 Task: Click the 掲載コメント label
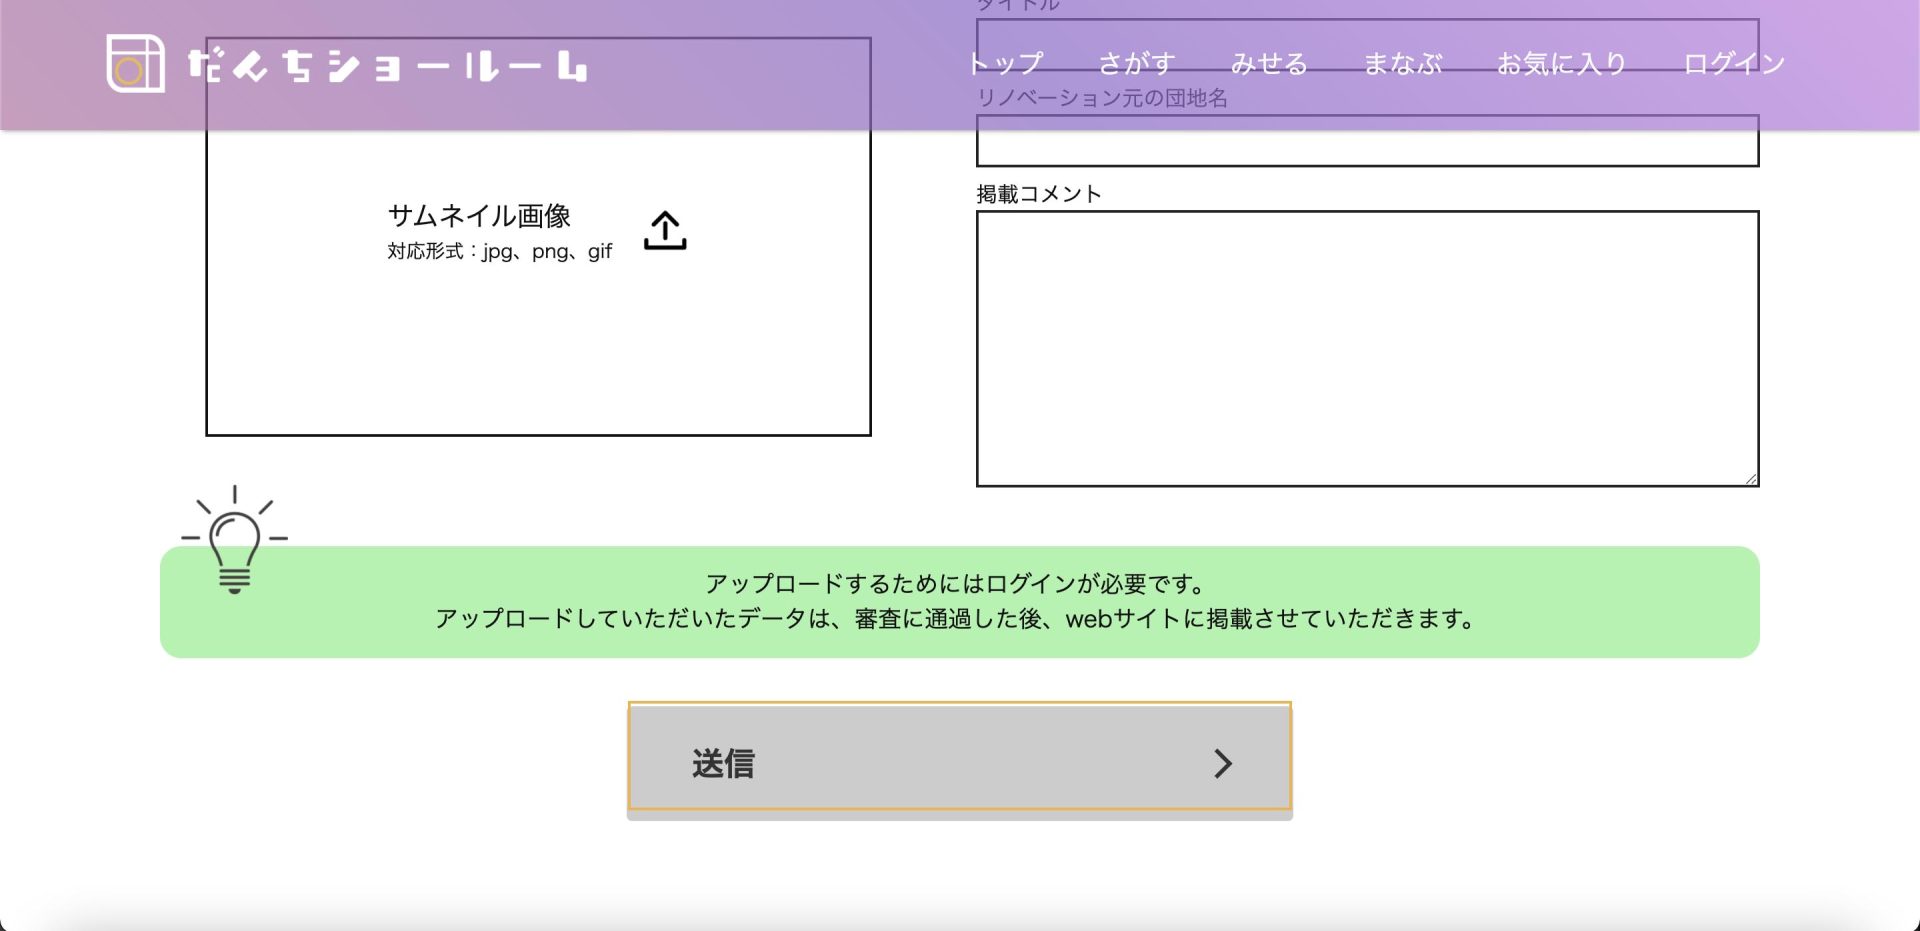(x=1039, y=194)
